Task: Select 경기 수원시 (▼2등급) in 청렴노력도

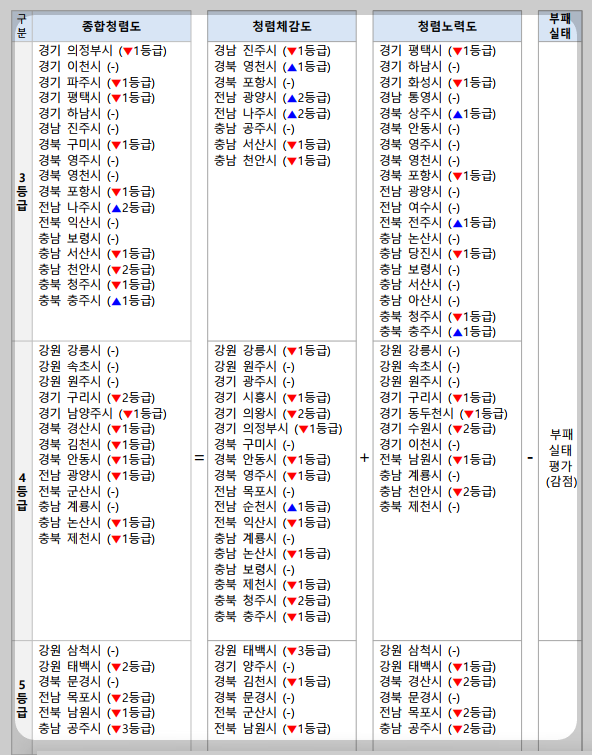Action: pos(437,429)
